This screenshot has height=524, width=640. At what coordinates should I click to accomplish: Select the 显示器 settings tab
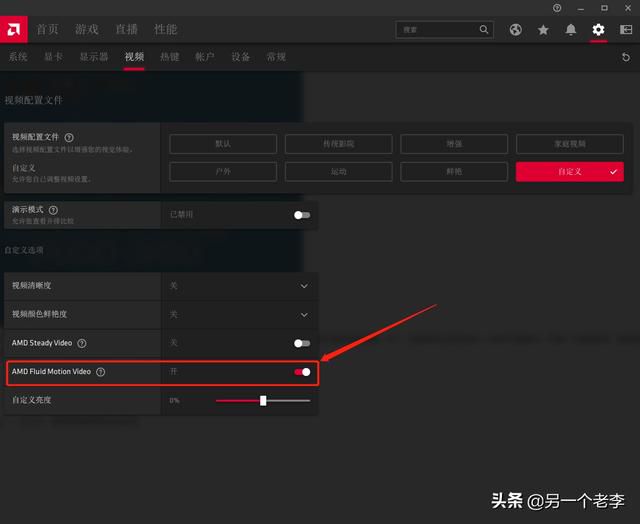tap(93, 57)
